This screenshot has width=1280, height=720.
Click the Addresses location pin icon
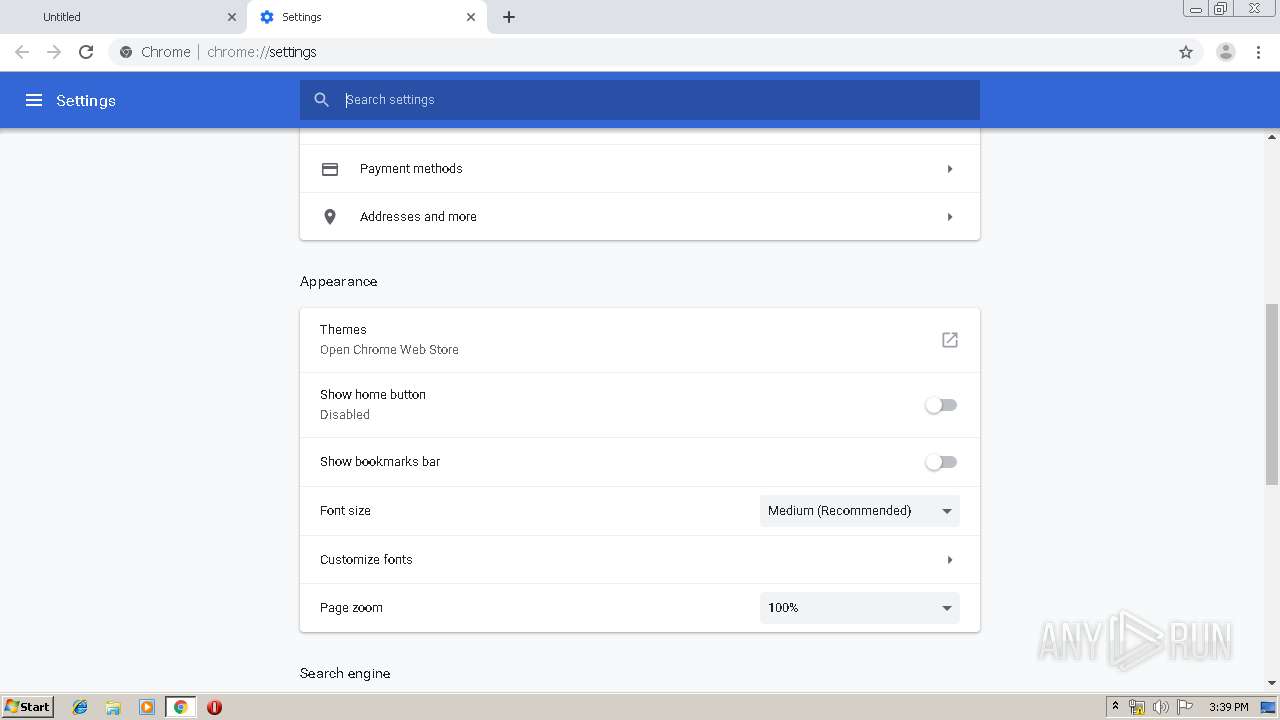click(330, 217)
